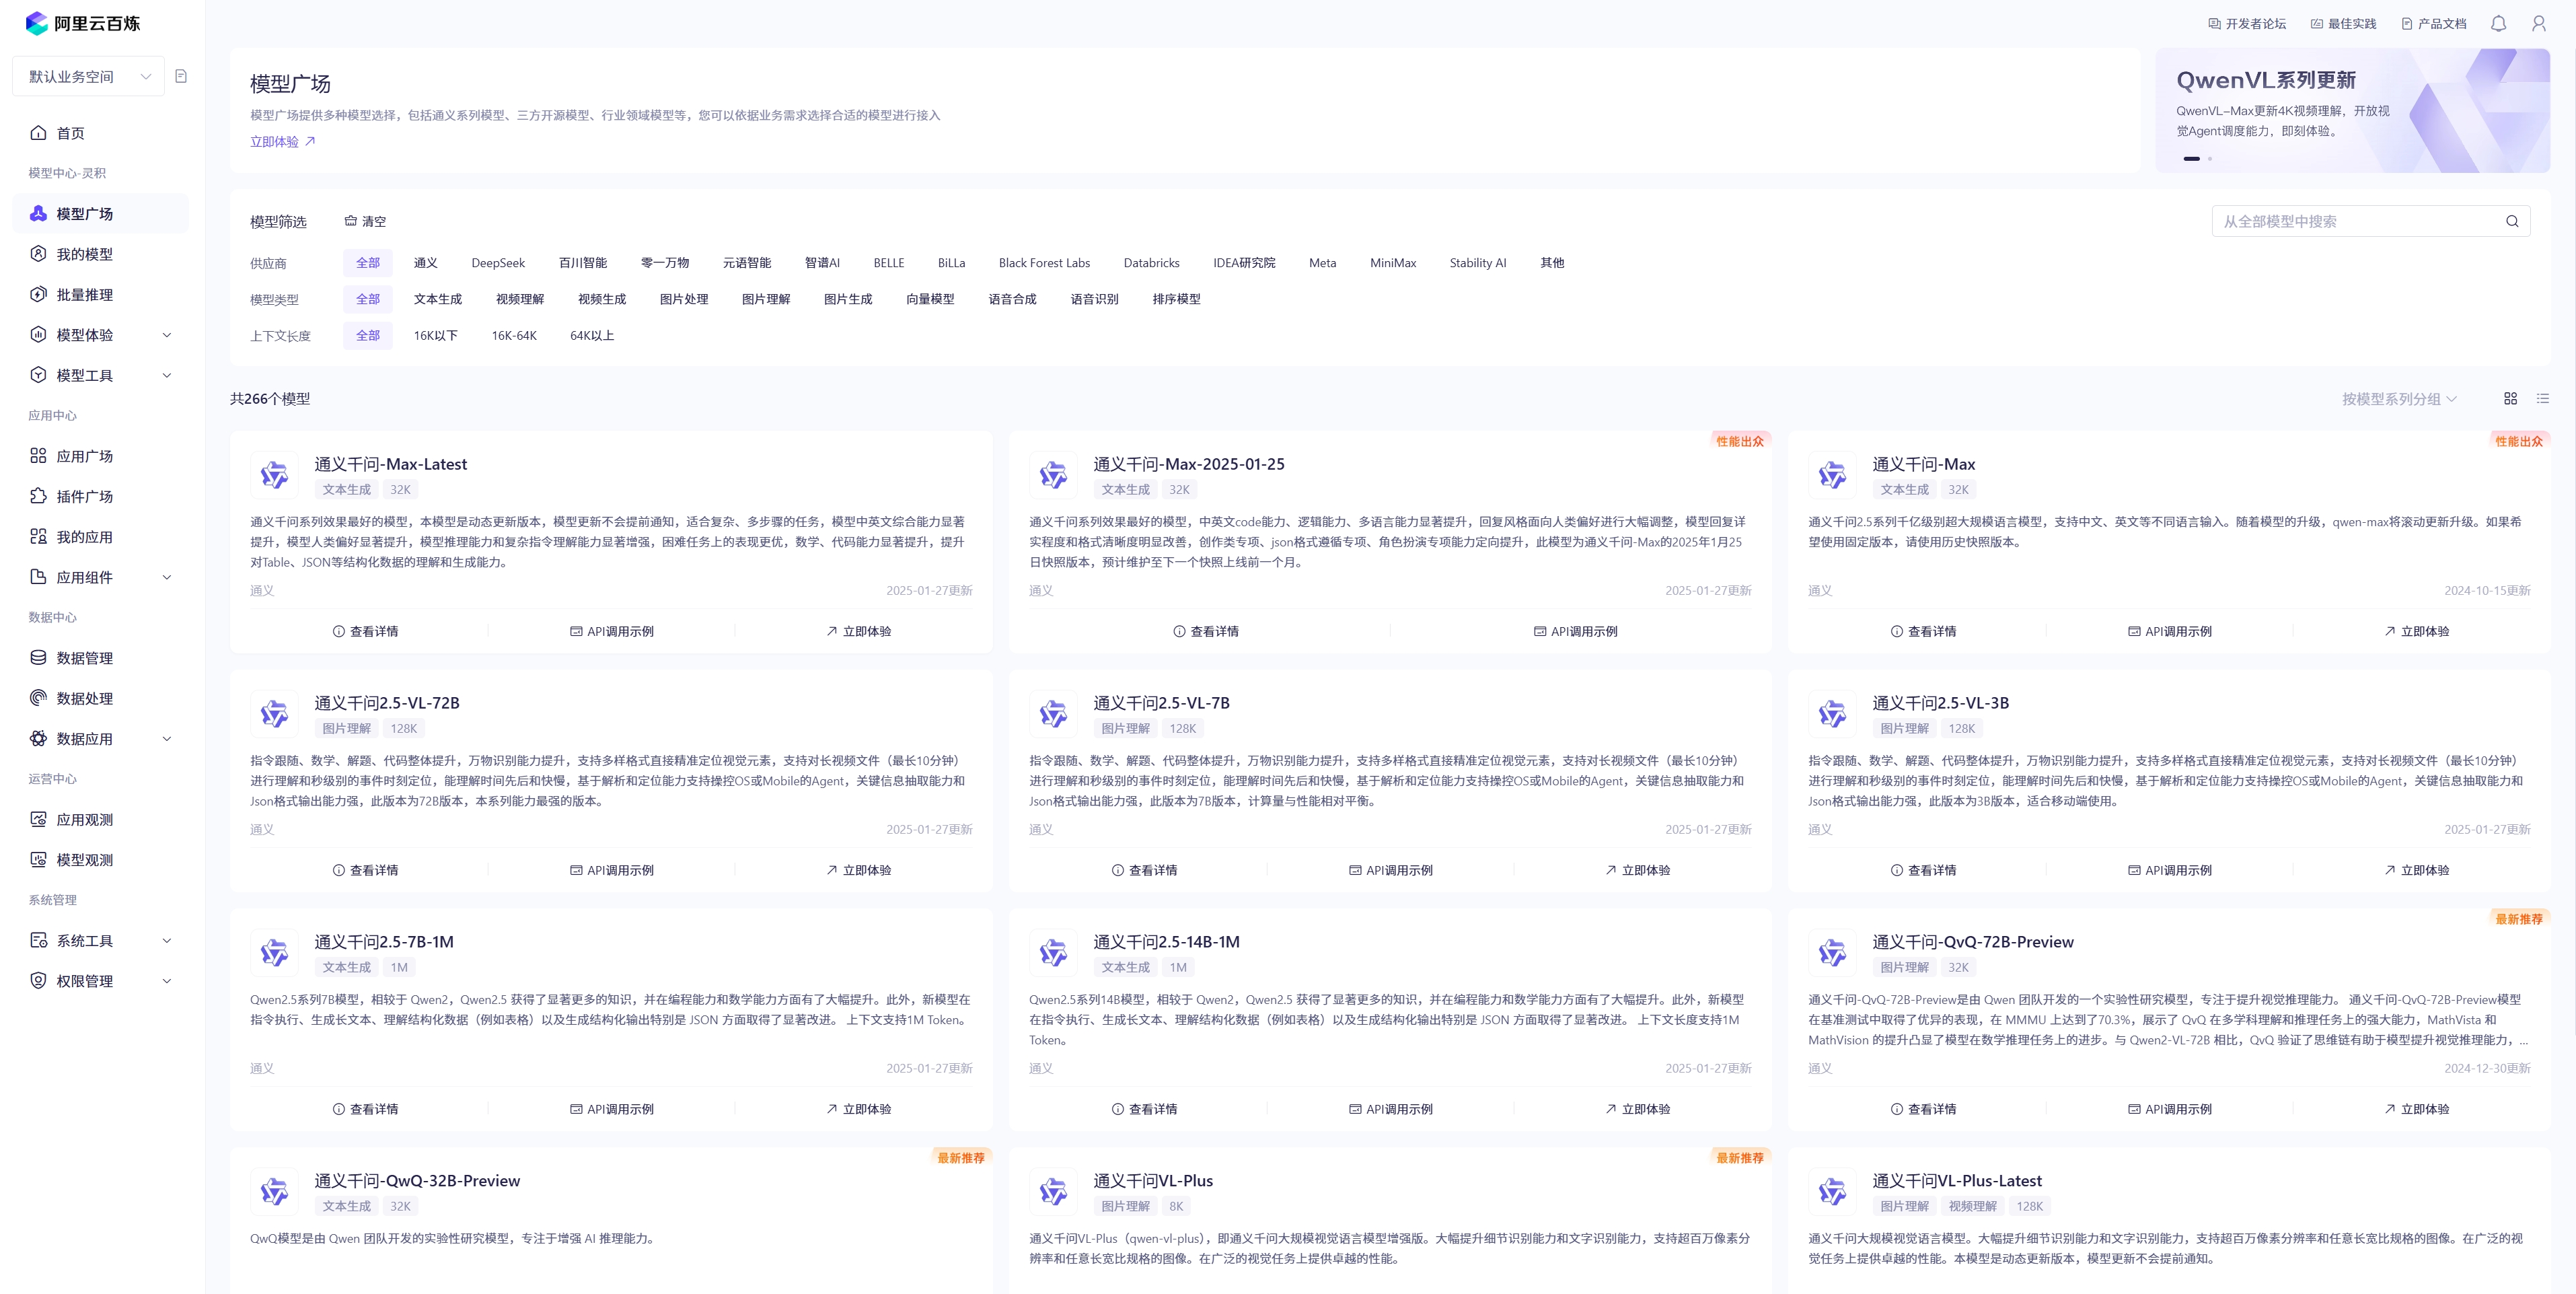The image size is (2576, 1294).
Task: Open the 按模型系列分组 grouping dropdown
Action: [x=2398, y=399]
